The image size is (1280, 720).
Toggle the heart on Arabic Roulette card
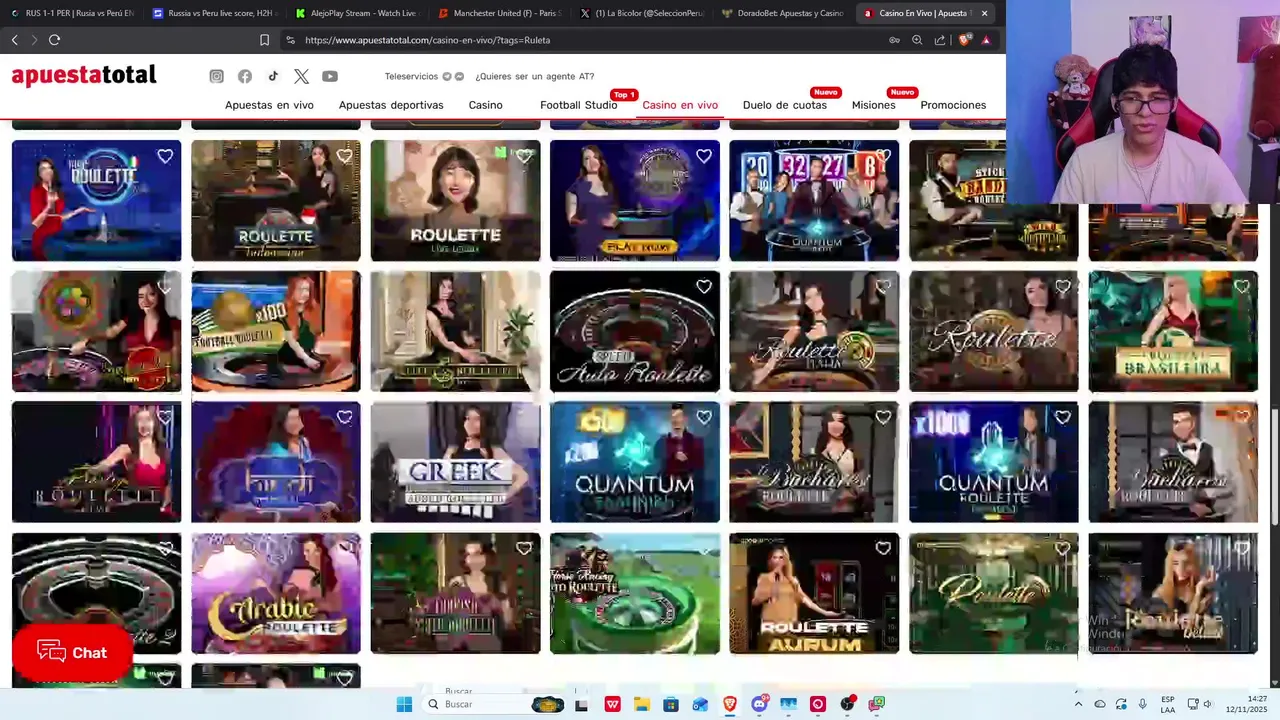coord(344,548)
